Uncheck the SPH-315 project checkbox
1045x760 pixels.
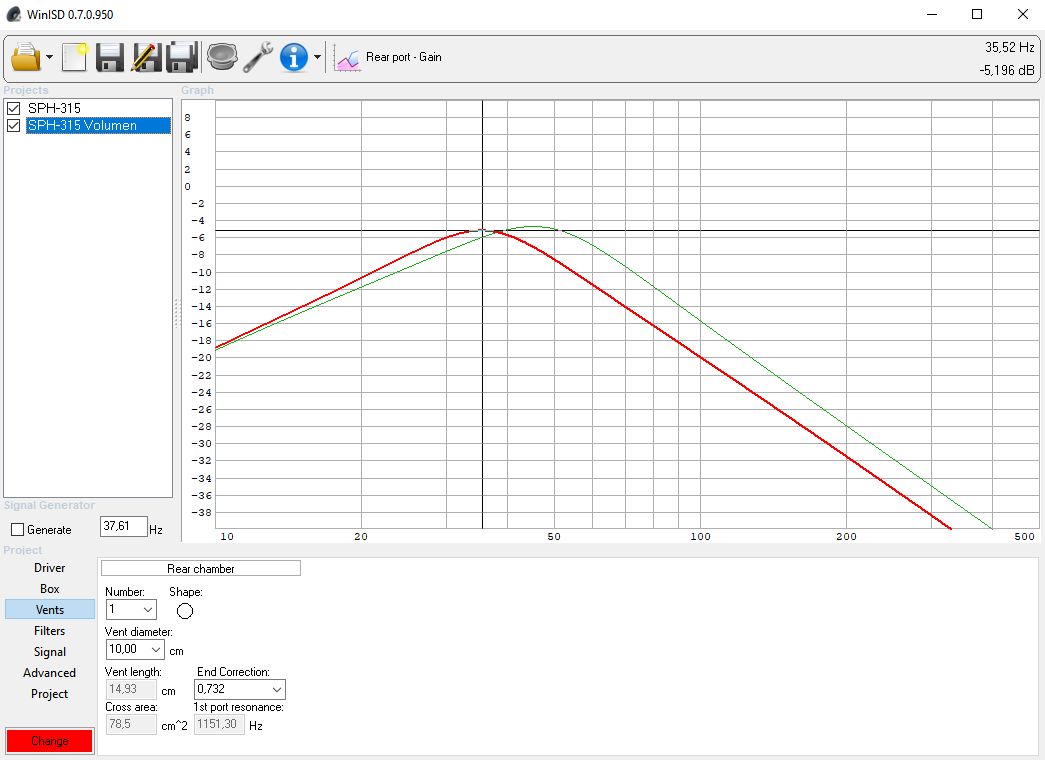pyautogui.click(x=14, y=108)
